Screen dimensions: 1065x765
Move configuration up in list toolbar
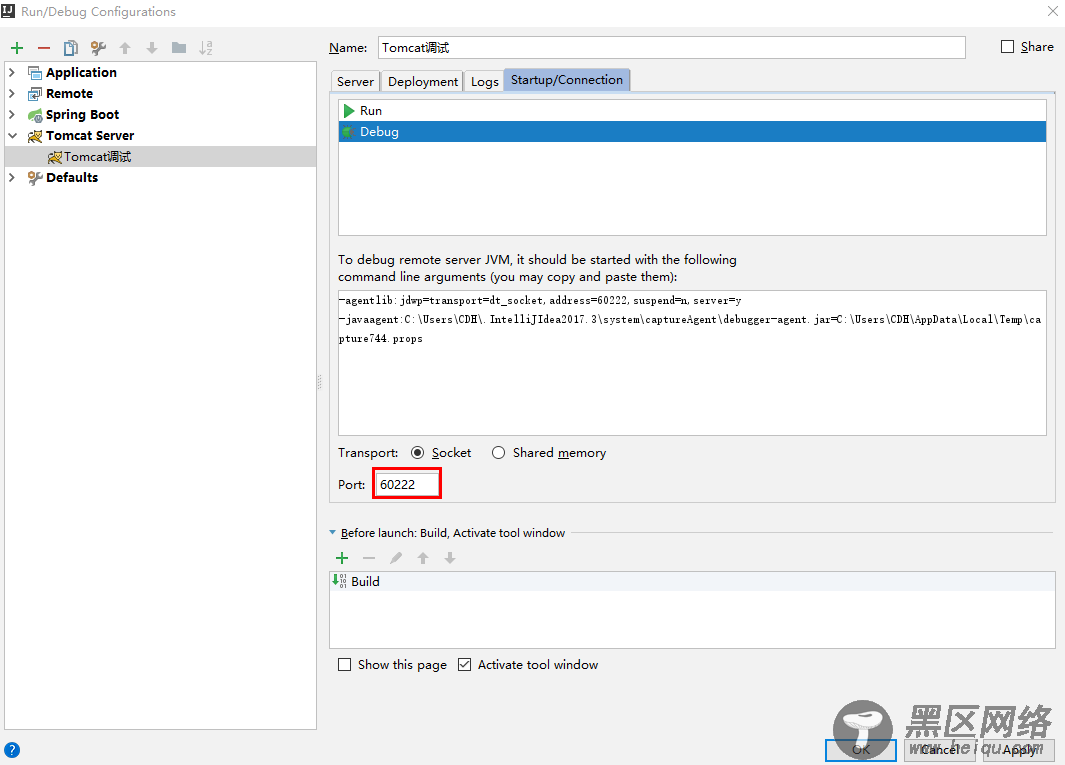pyautogui.click(x=125, y=48)
